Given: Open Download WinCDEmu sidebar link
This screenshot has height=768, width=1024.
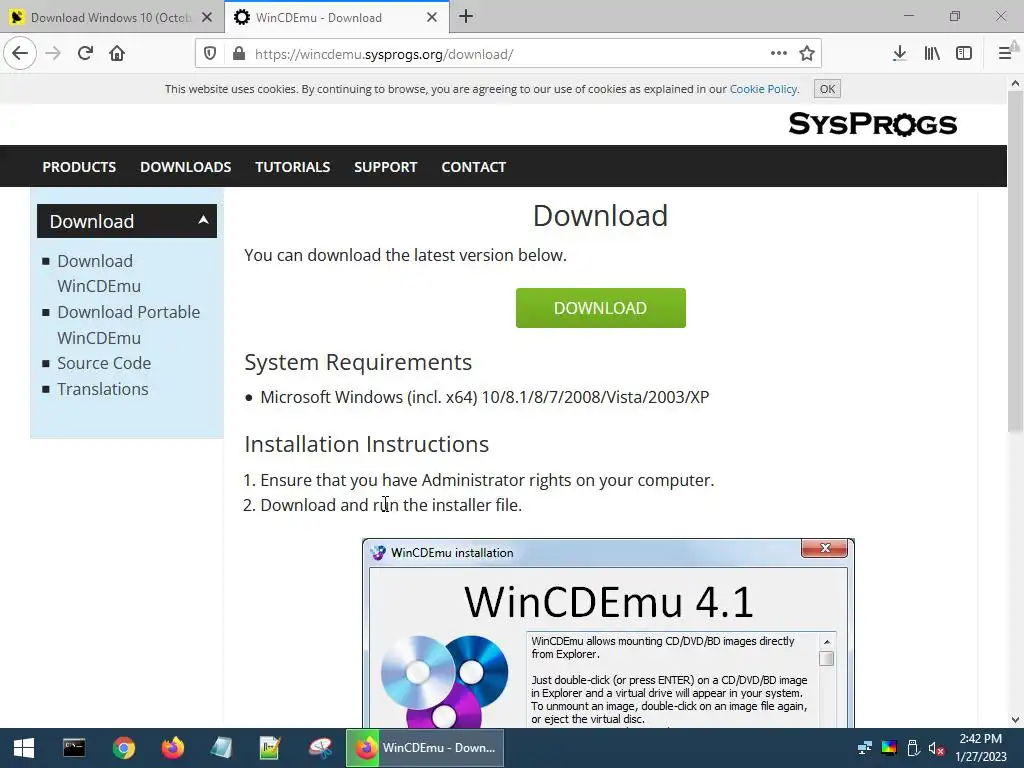Looking at the screenshot, I should pos(99,274).
